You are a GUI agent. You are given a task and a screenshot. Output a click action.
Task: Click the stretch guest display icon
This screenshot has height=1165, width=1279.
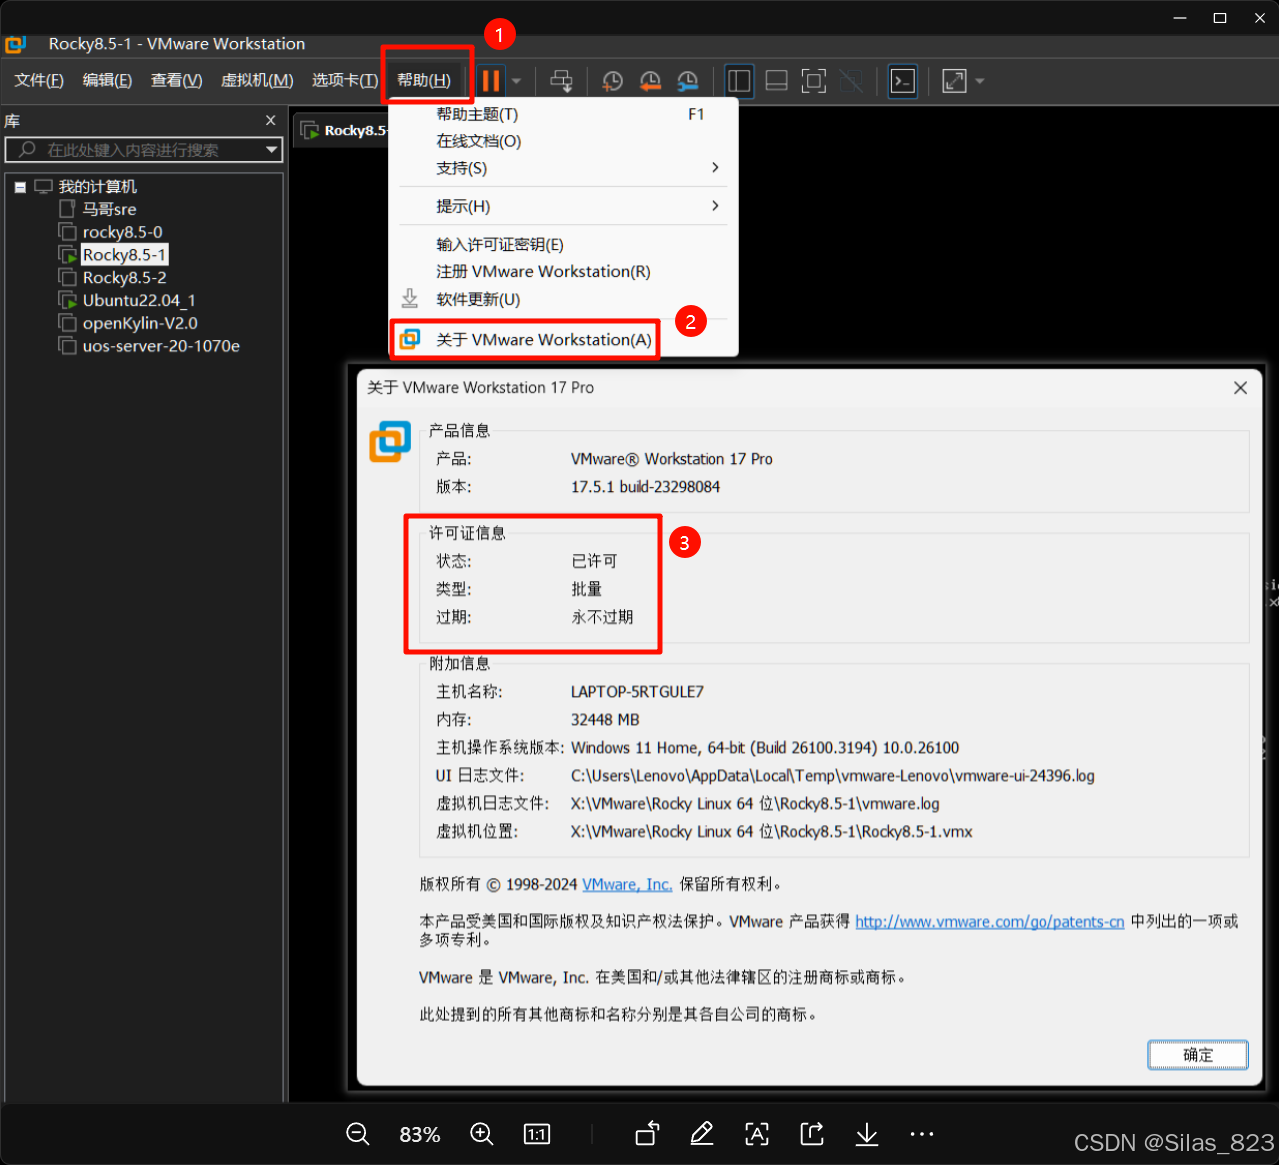click(x=954, y=81)
